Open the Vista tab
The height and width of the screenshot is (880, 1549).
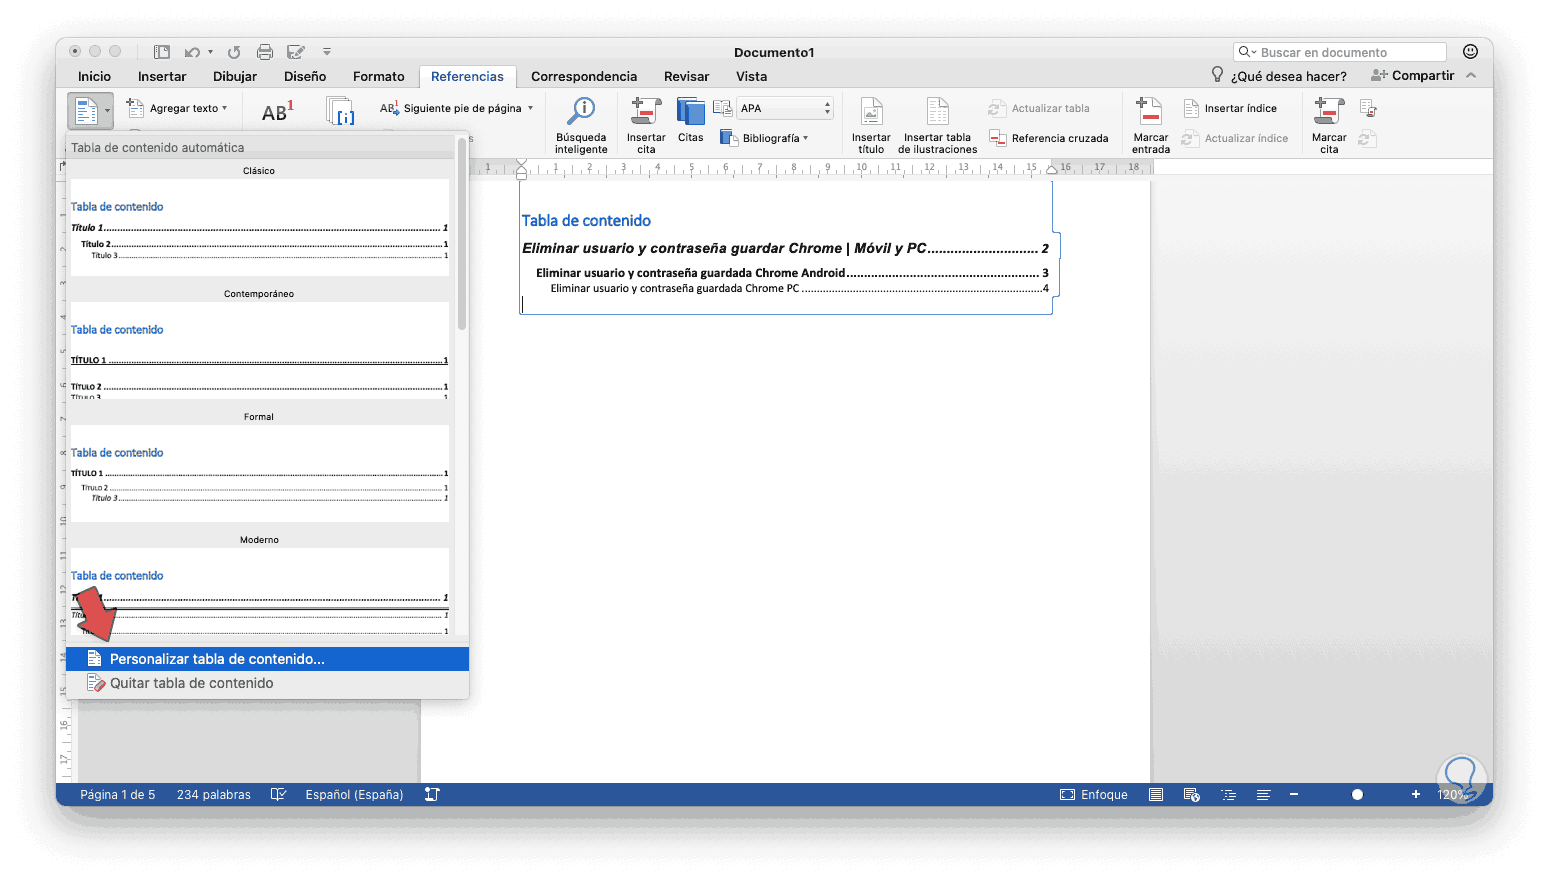coord(752,76)
